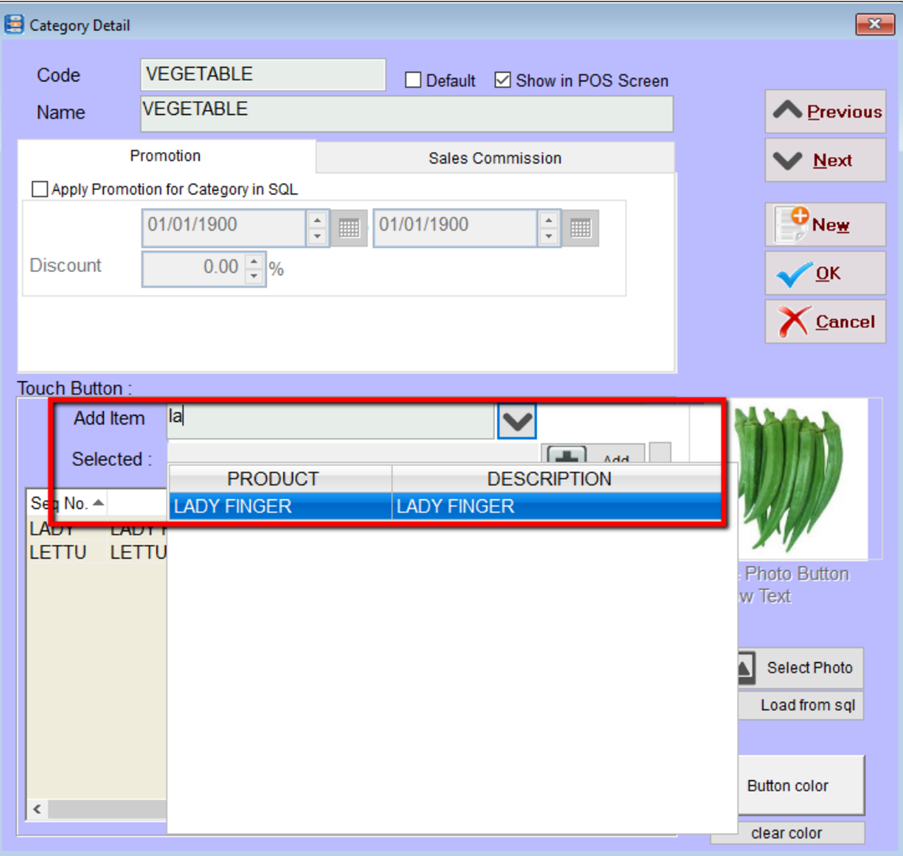Click the Previous record button

pyautogui.click(x=825, y=112)
